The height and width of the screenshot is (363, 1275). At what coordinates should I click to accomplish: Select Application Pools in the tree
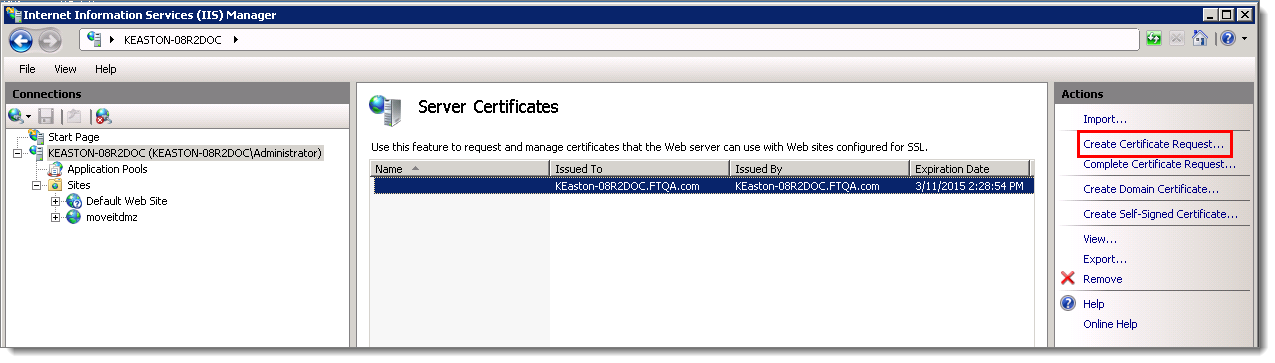click(x=107, y=169)
